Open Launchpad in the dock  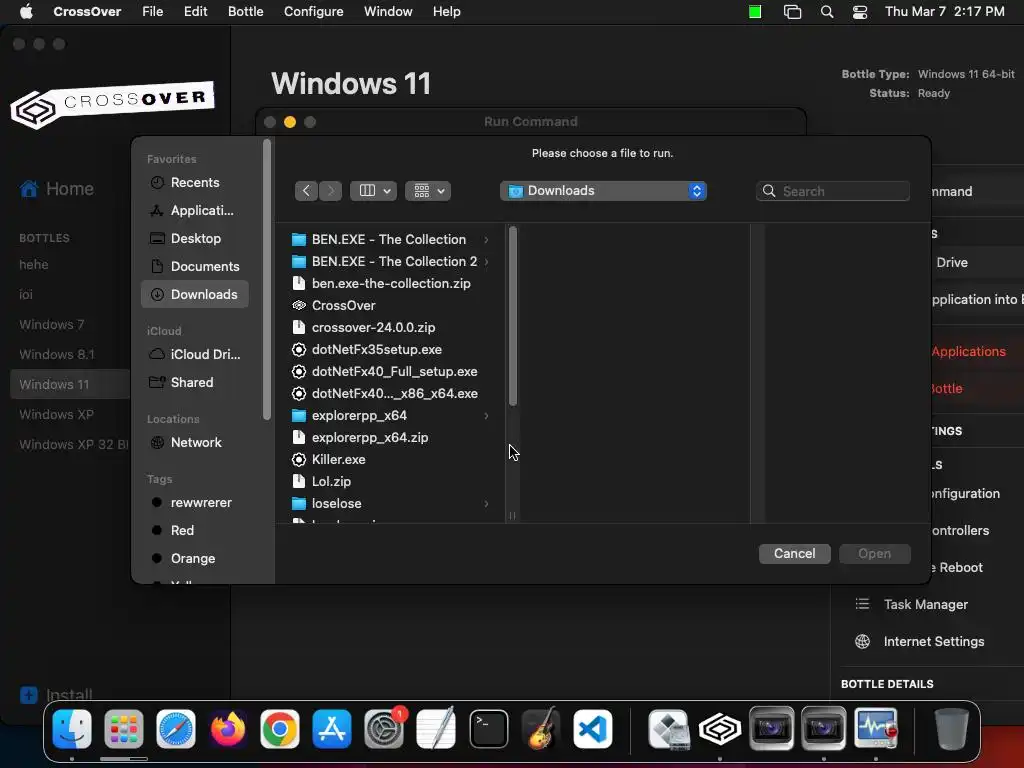[x=123, y=728]
